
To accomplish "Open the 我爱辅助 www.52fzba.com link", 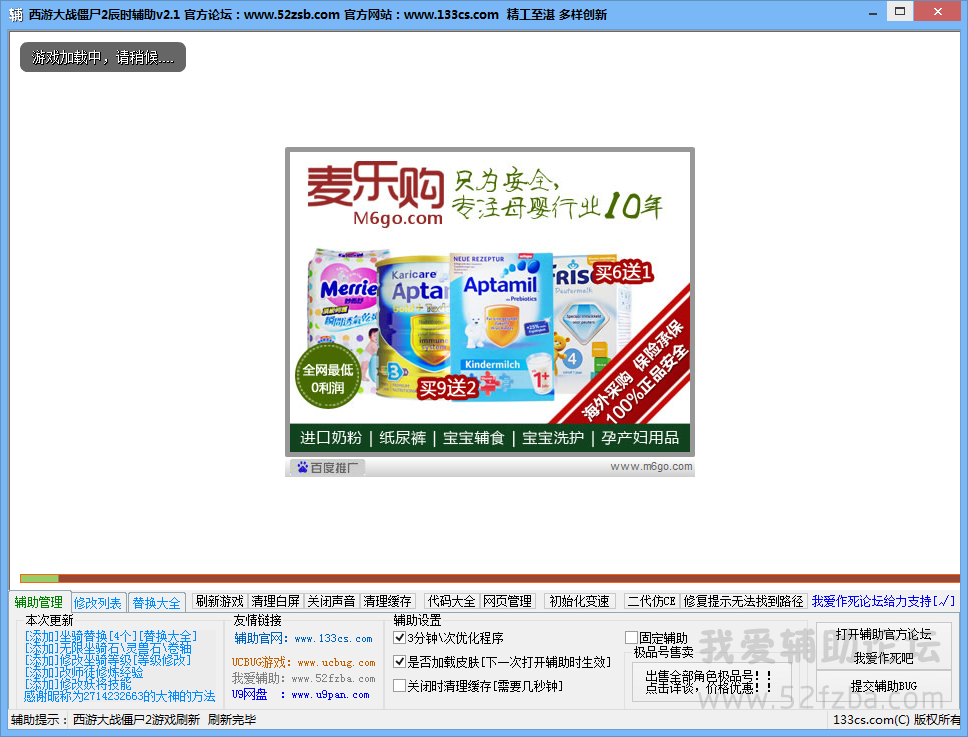I will [x=303, y=678].
